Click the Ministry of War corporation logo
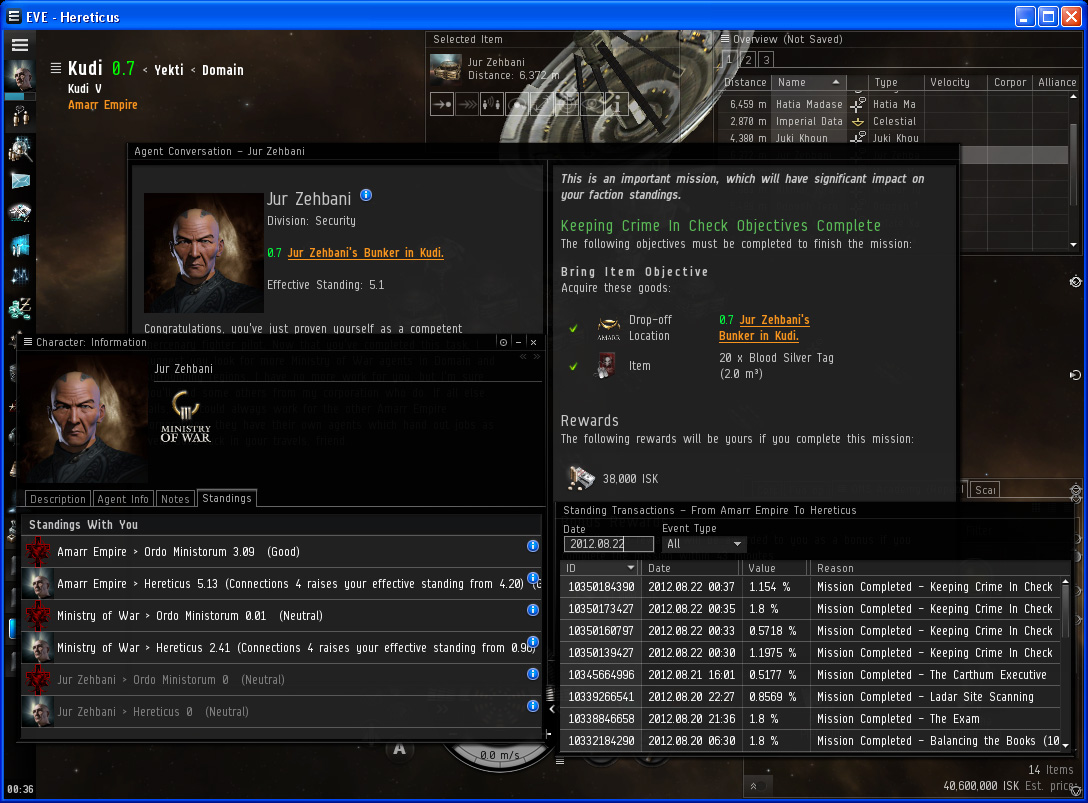The height and width of the screenshot is (803, 1088). [185, 416]
